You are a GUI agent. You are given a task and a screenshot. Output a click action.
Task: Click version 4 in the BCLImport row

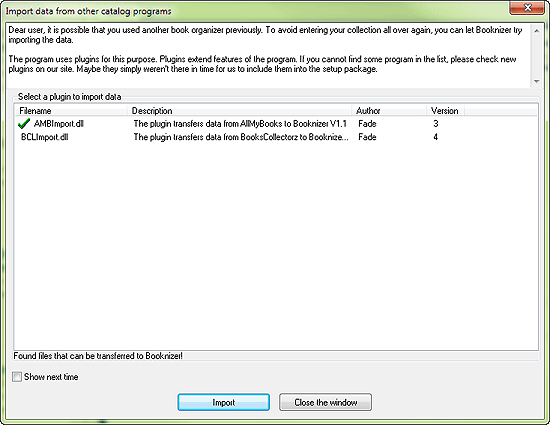(x=436, y=137)
